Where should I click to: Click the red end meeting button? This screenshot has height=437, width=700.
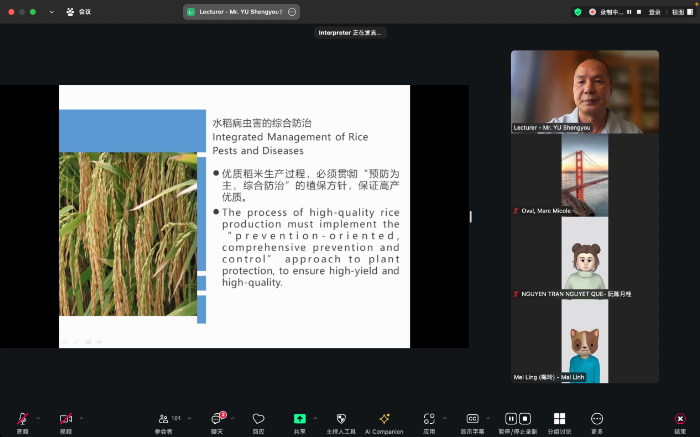(x=680, y=418)
